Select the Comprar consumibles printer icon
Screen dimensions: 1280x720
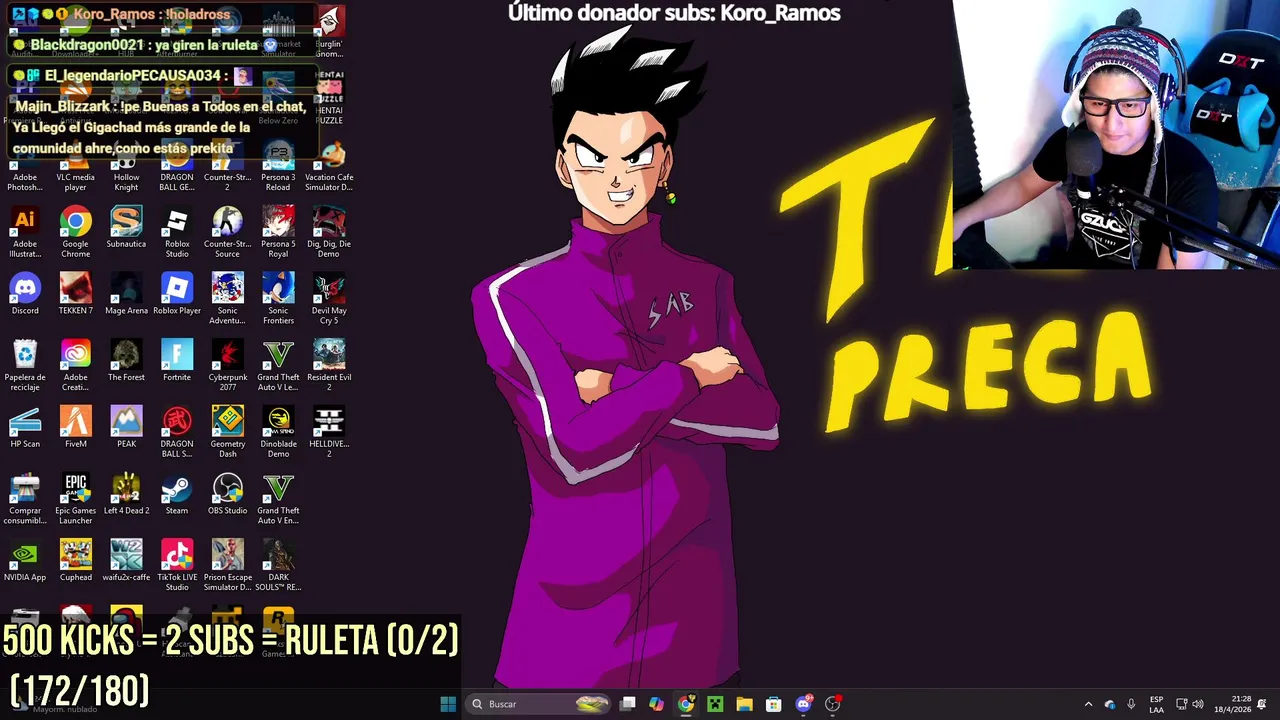(x=25, y=498)
